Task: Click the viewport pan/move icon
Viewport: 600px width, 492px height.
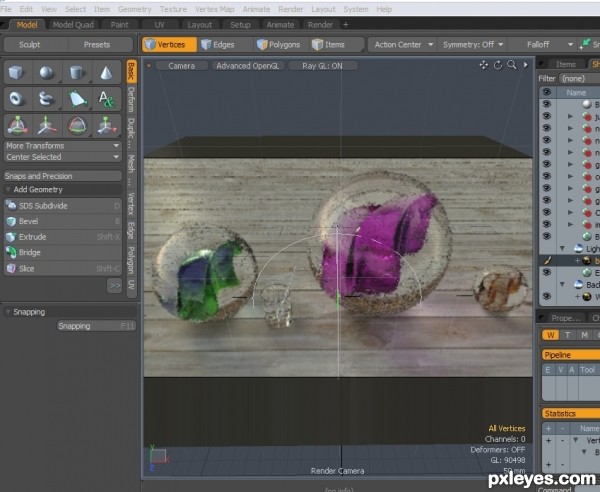Action: pyautogui.click(x=484, y=65)
